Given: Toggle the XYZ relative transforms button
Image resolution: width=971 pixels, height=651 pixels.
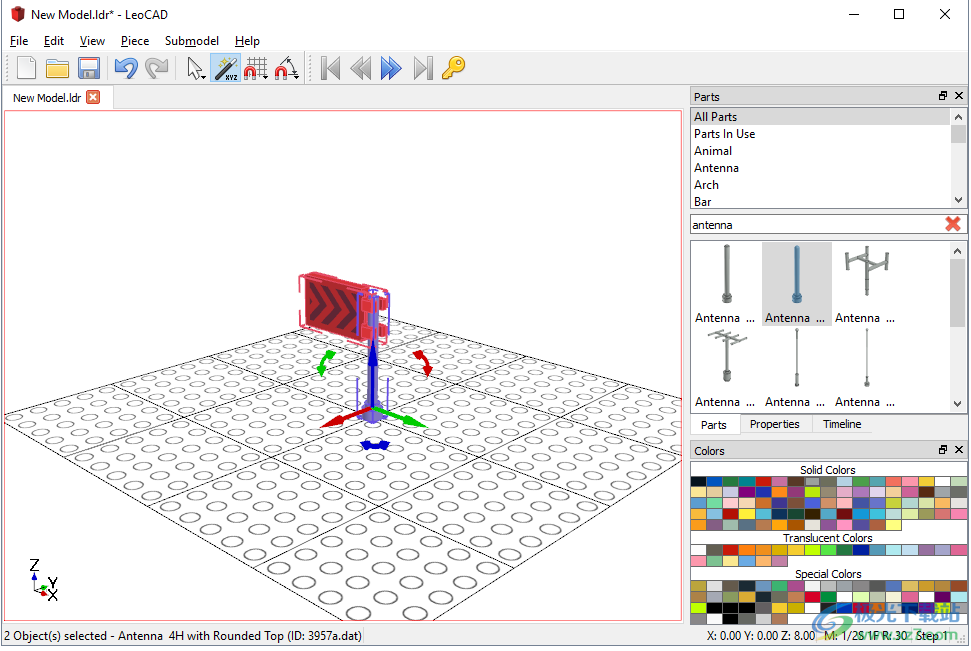Looking at the screenshot, I should point(226,68).
